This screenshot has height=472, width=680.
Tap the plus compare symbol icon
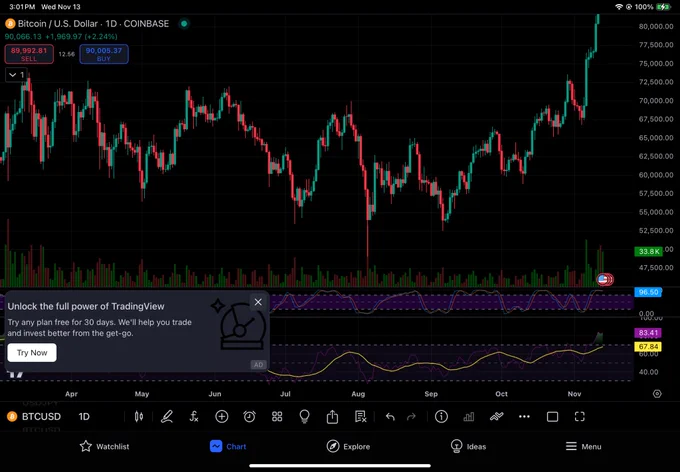222,417
